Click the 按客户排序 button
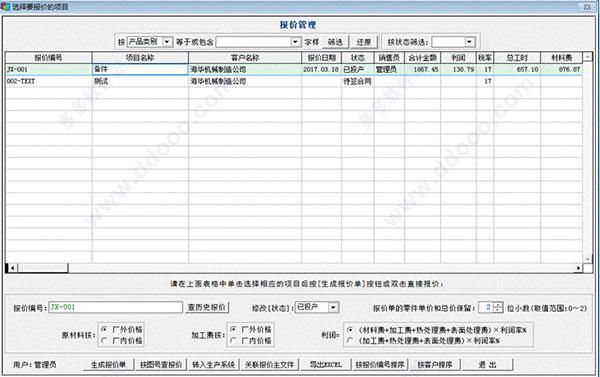 pyautogui.click(x=435, y=365)
